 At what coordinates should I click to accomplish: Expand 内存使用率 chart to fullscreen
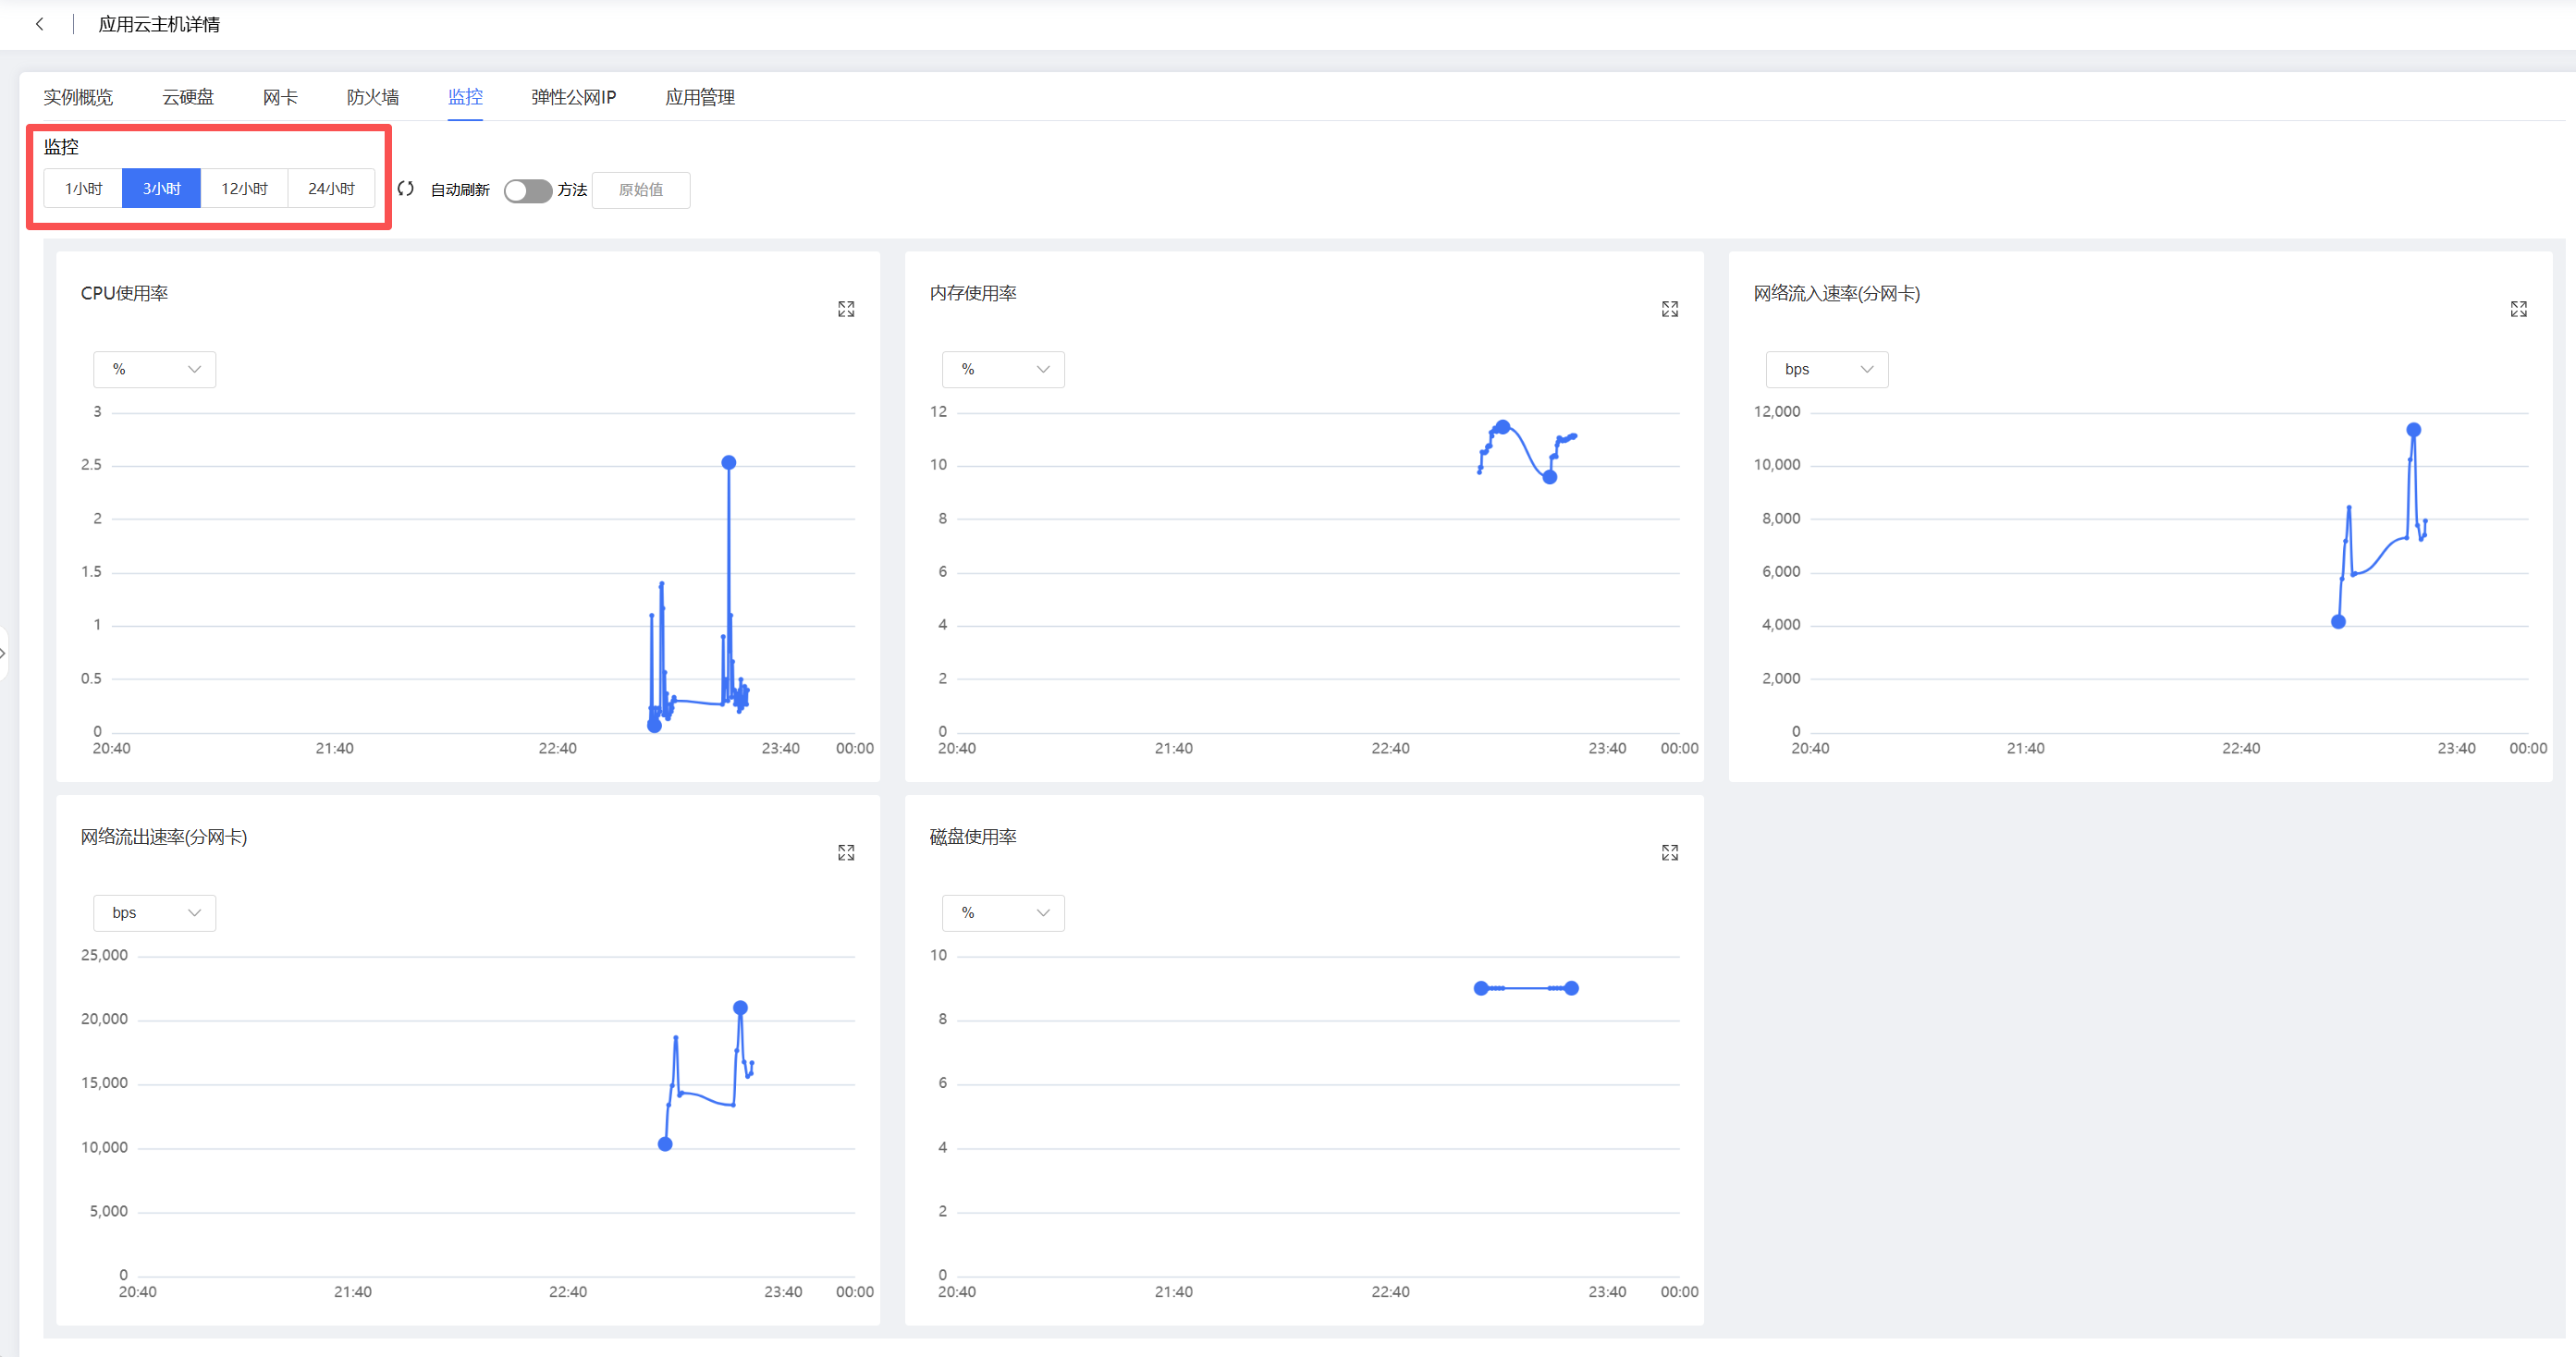[1670, 309]
